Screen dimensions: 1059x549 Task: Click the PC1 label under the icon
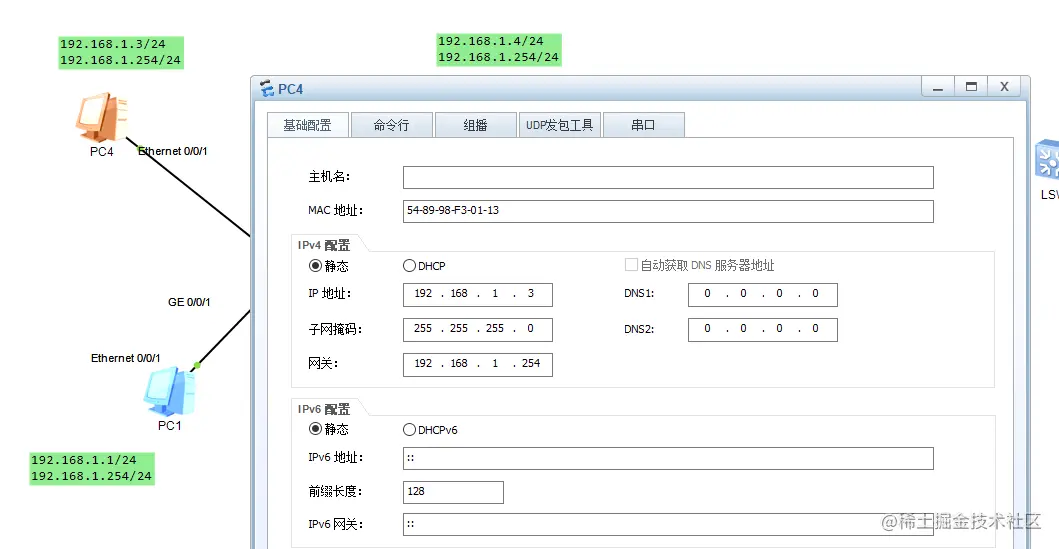pos(170,425)
